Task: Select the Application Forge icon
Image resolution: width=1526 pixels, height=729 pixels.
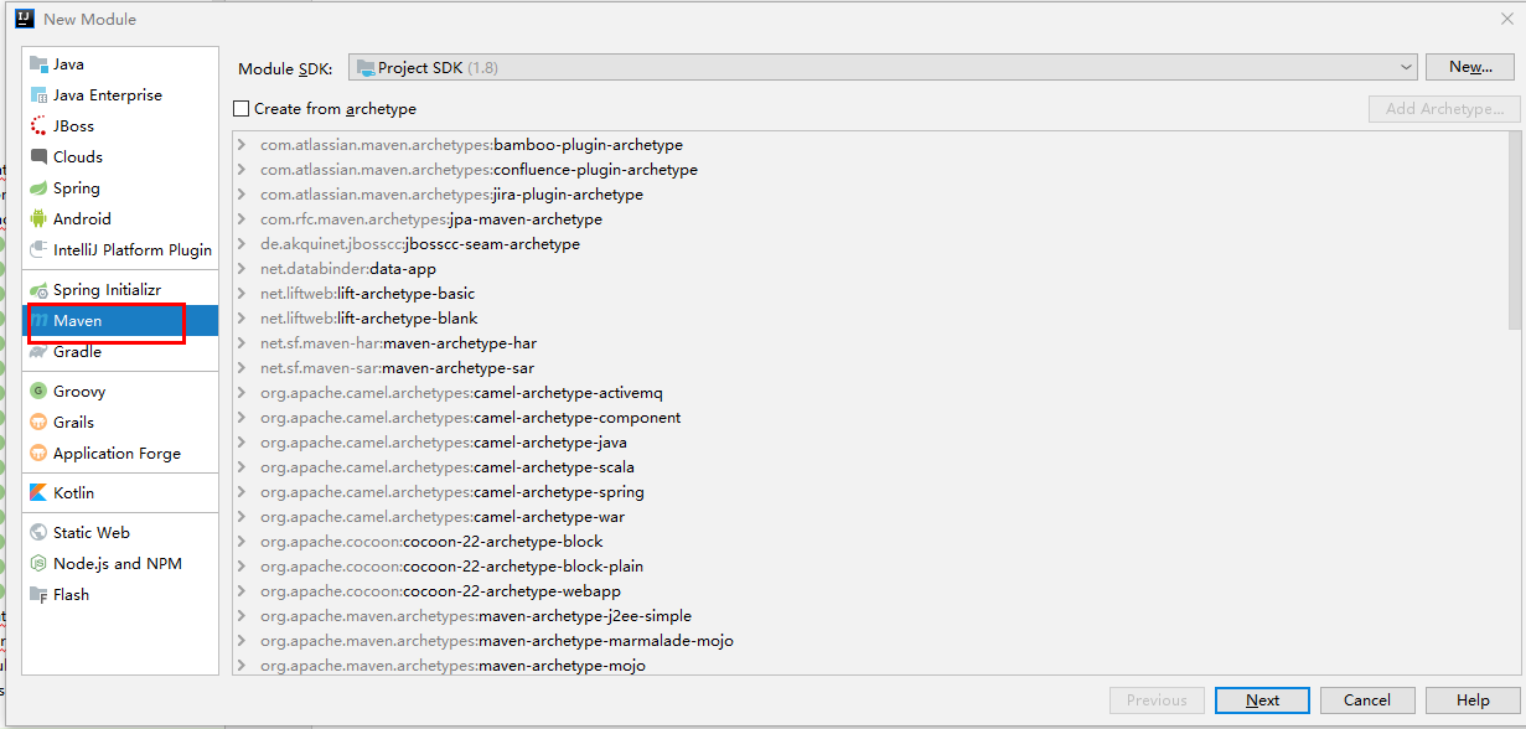Action: click(x=39, y=453)
